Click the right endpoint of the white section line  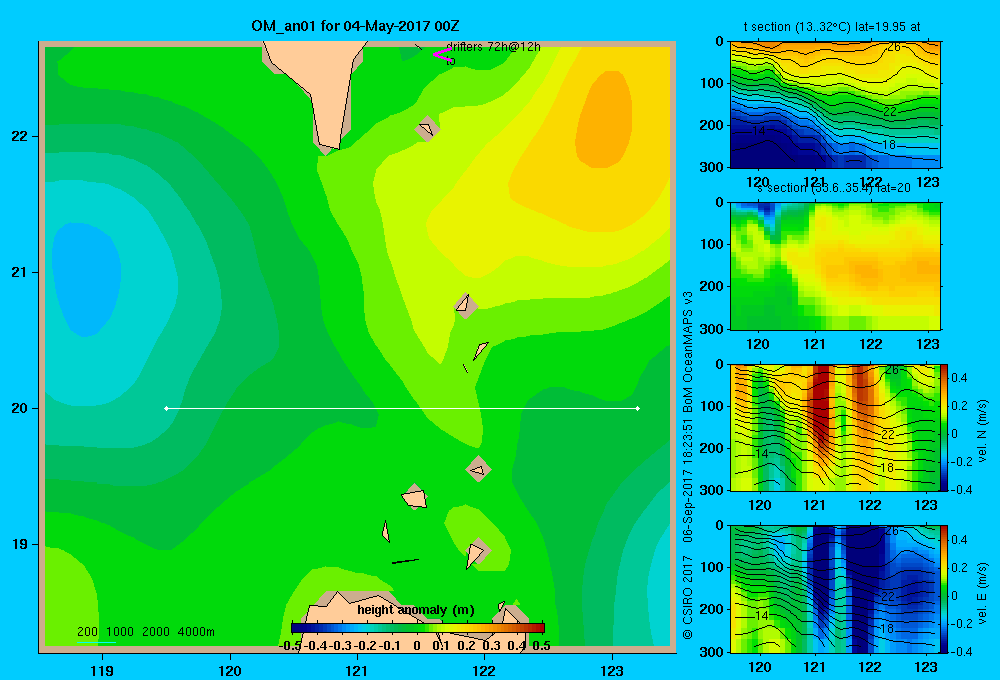pyautogui.click(x=638, y=408)
